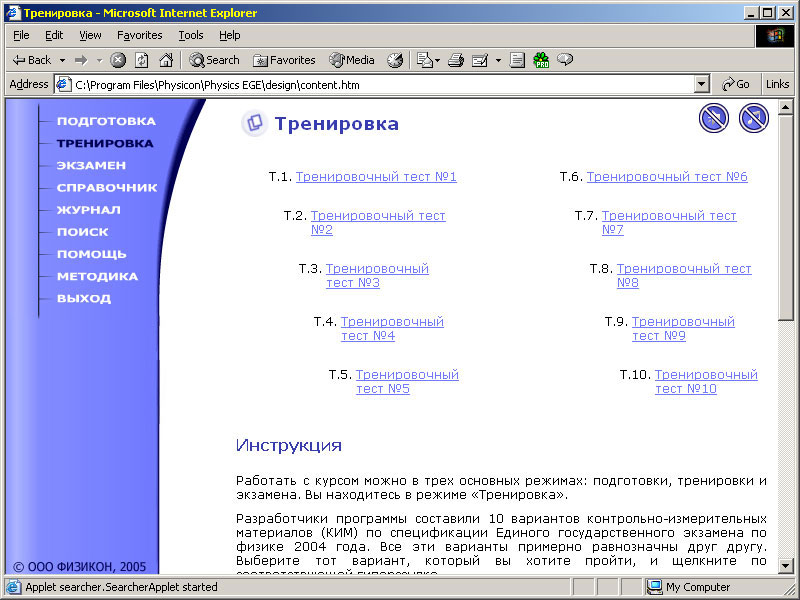
Task: Start Тренировочный тест №7
Action: [x=669, y=222]
